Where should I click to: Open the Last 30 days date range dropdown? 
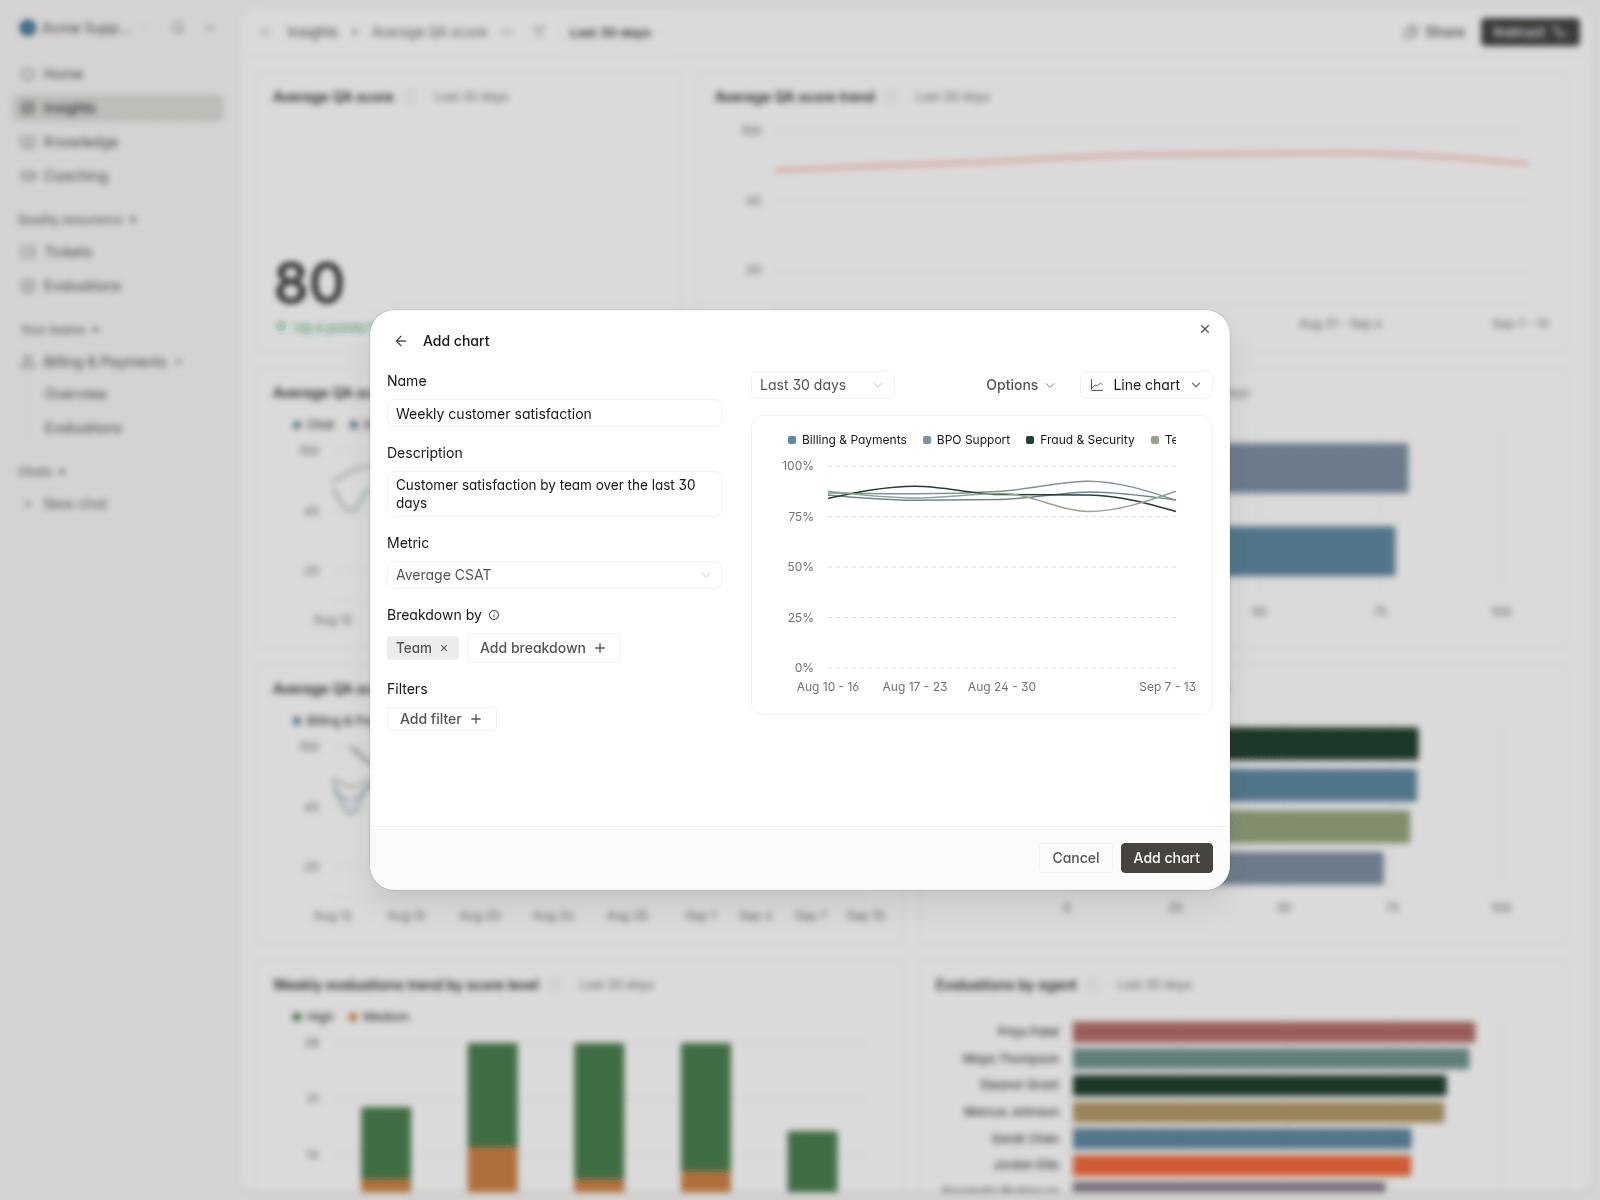(x=822, y=385)
